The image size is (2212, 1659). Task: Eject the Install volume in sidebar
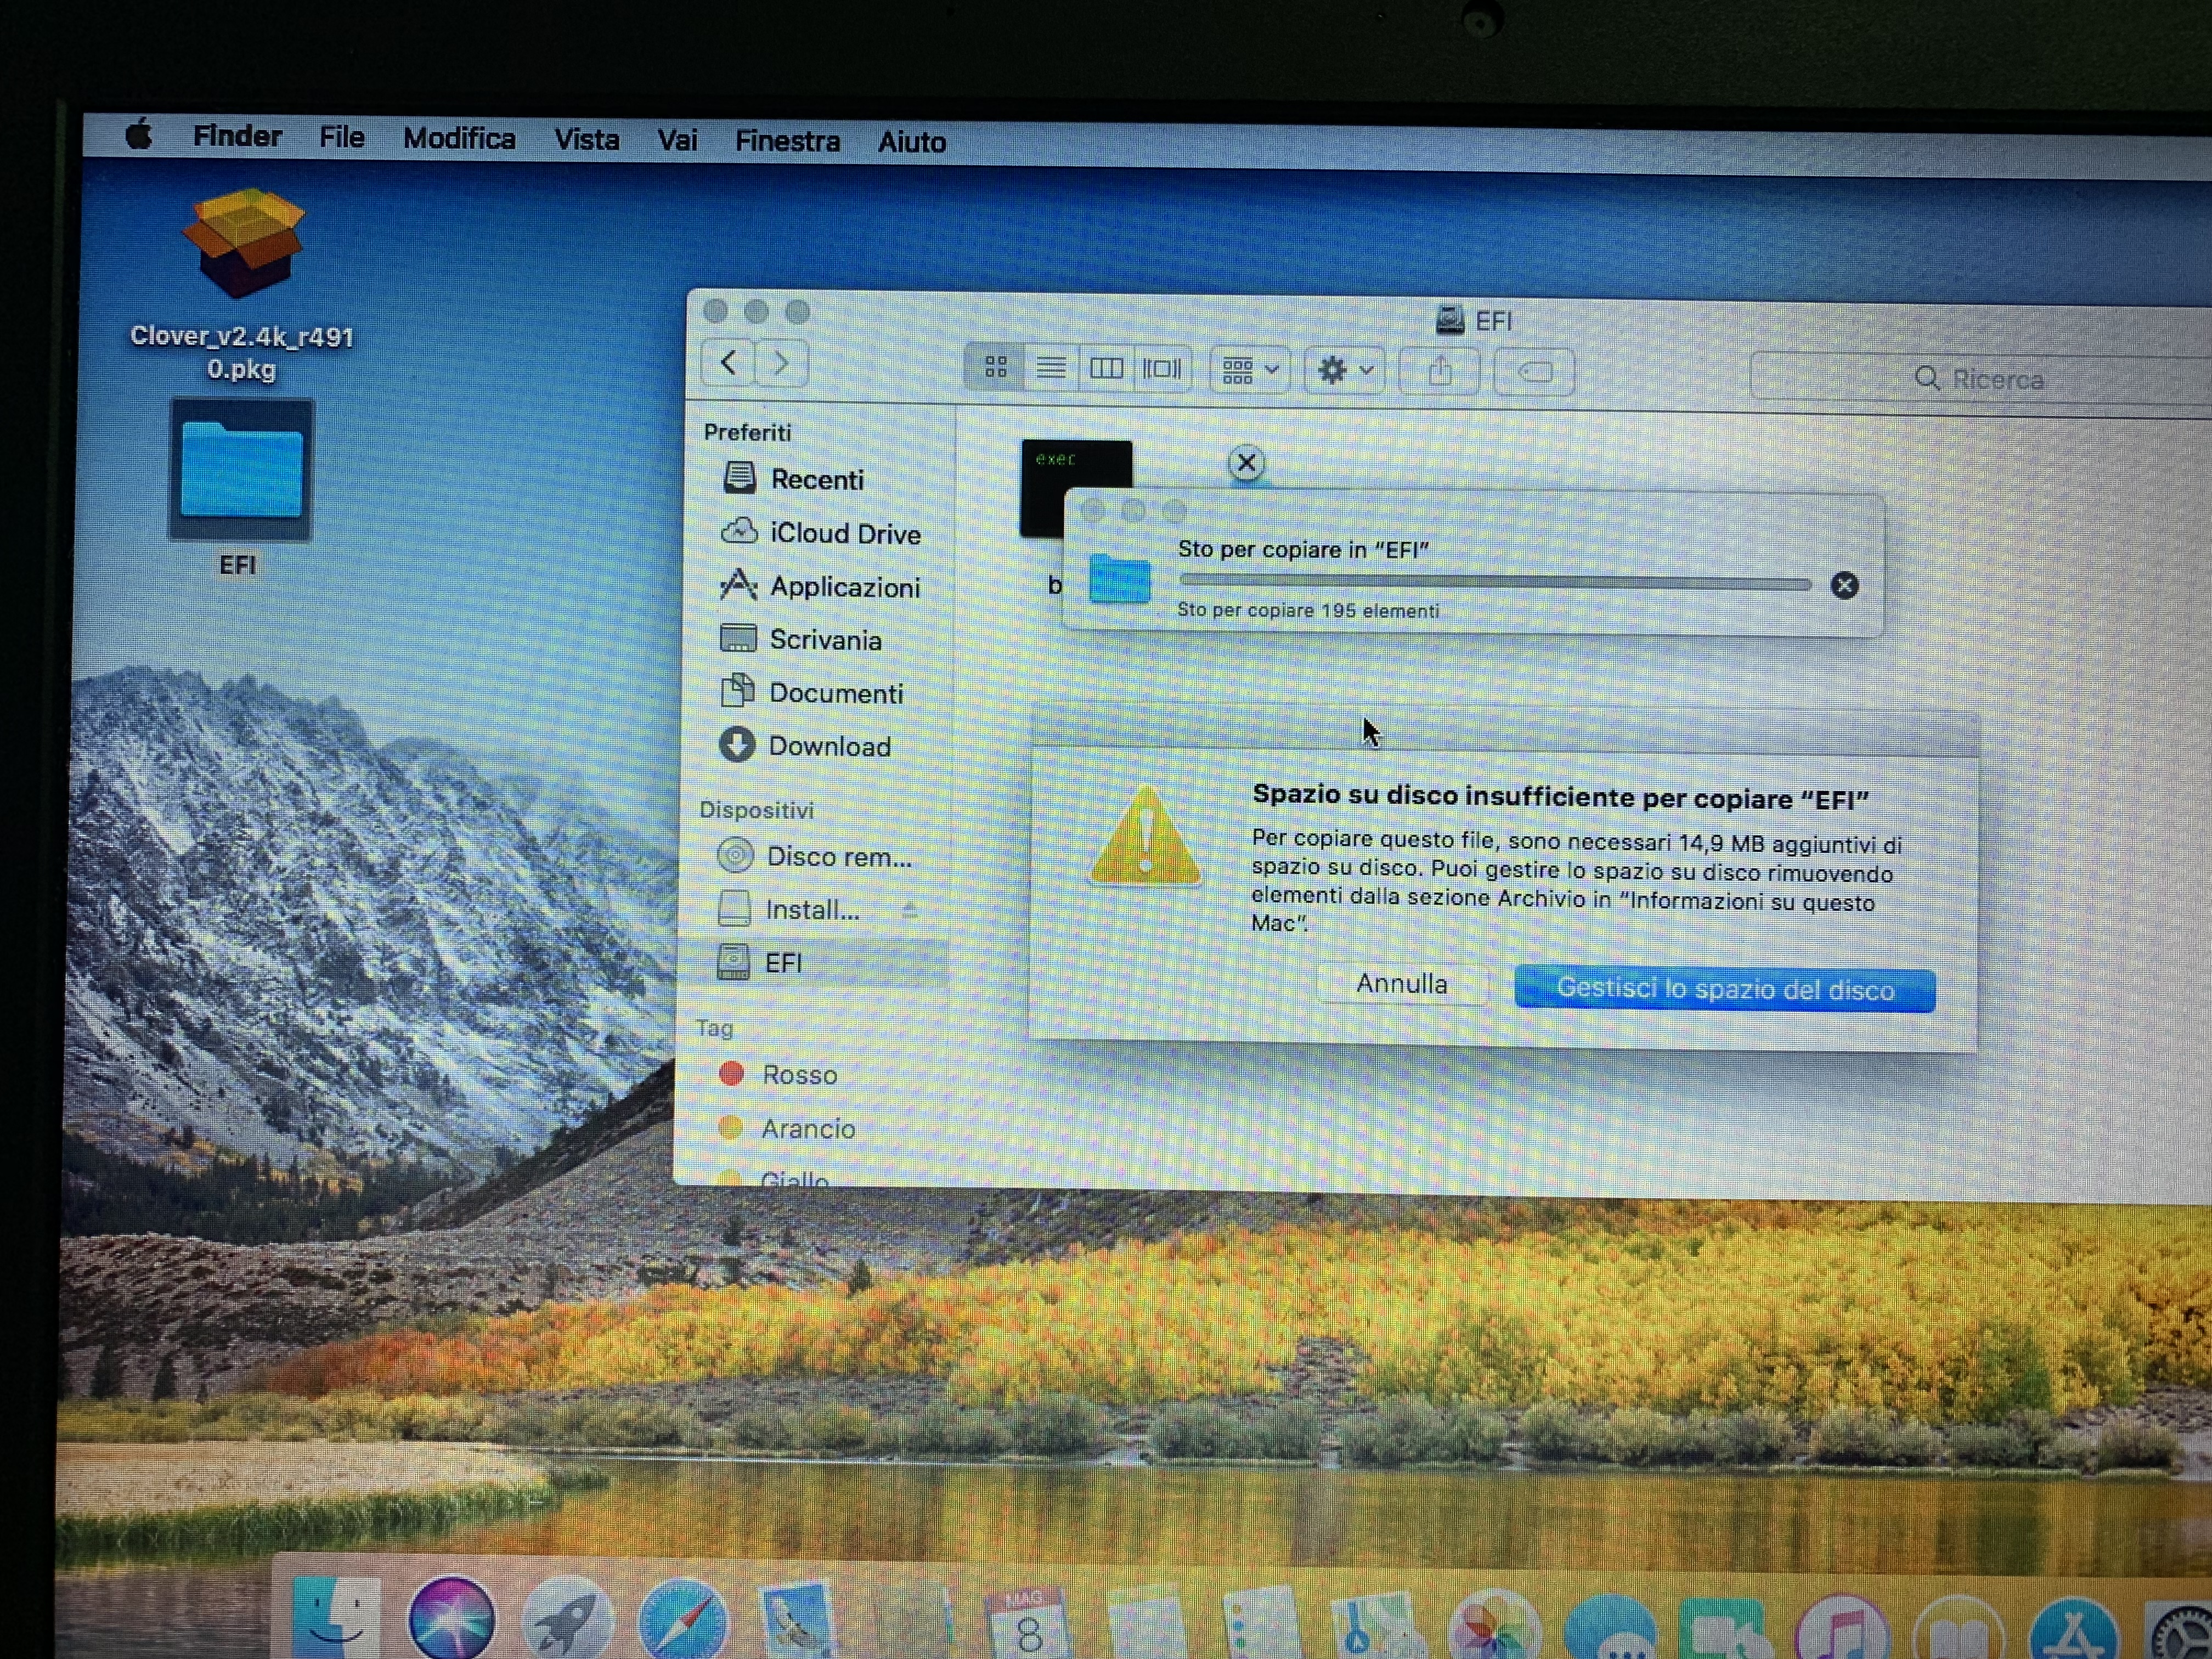click(909, 910)
